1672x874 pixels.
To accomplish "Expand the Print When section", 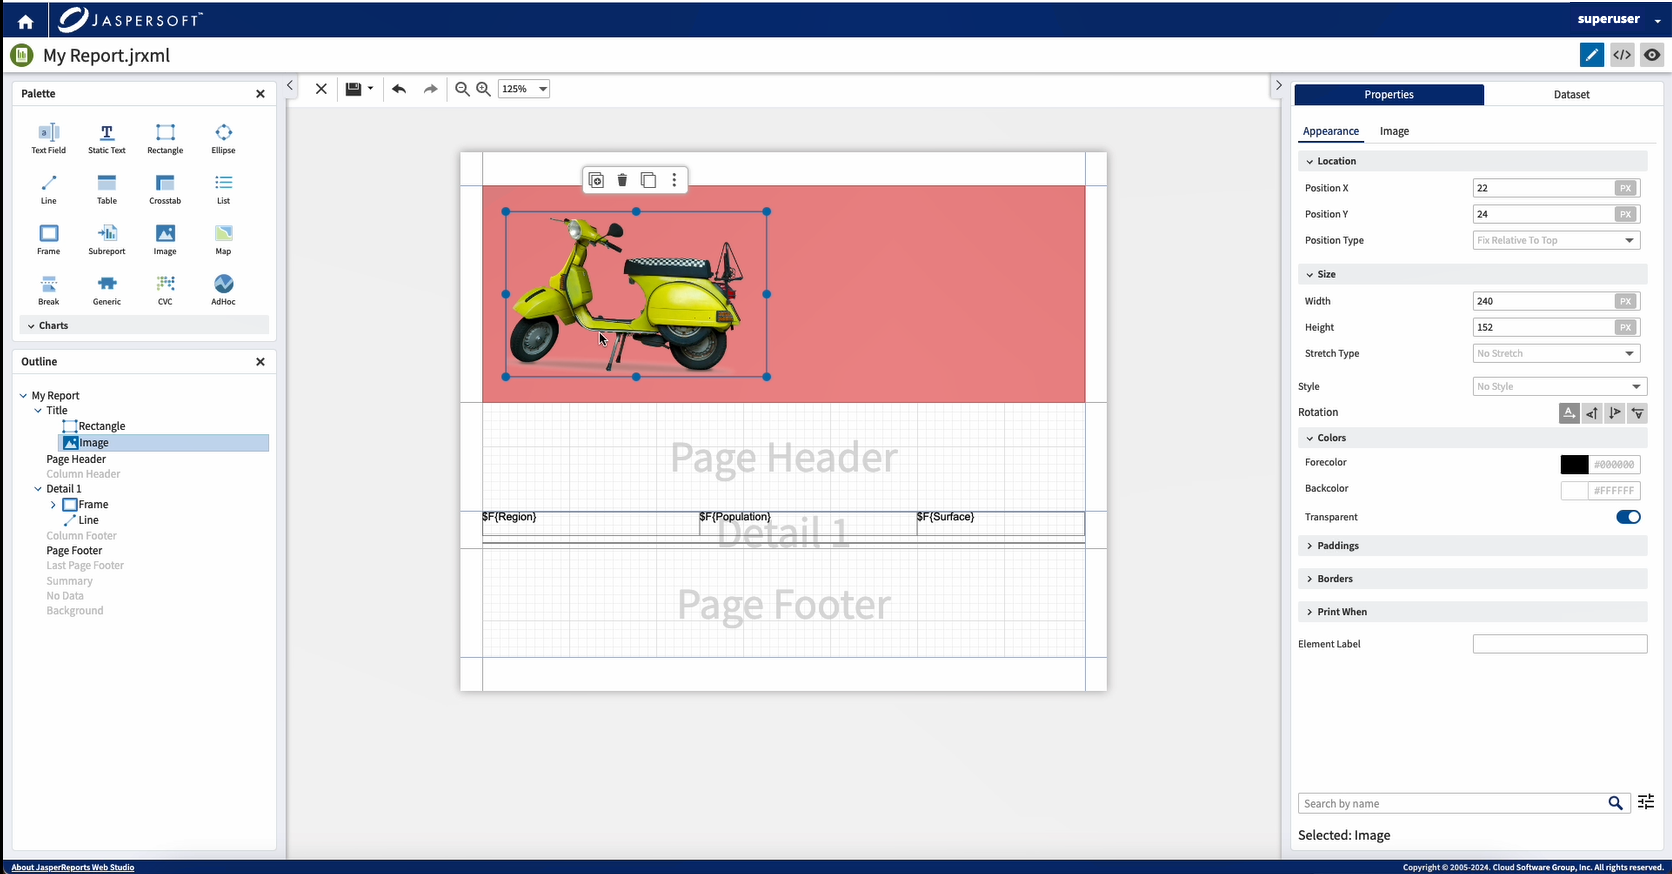I will 1472,612.
